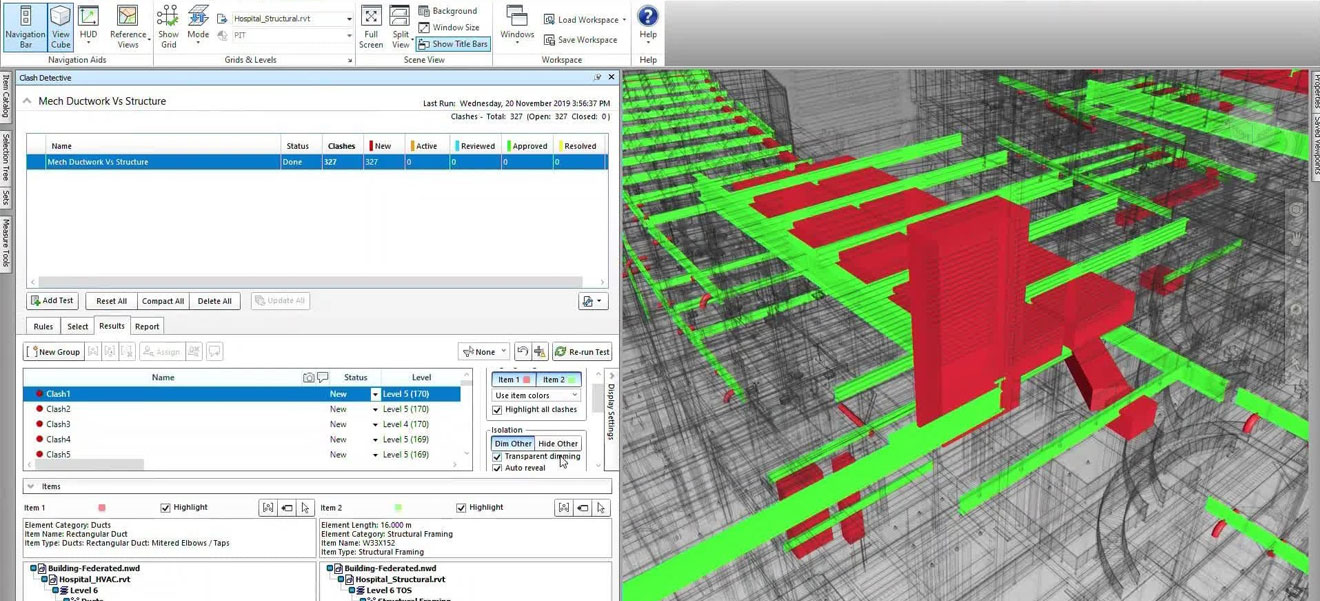Image resolution: width=1320 pixels, height=601 pixels.
Task: Click the Item 1 red color swatch
Action: click(102, 508)
